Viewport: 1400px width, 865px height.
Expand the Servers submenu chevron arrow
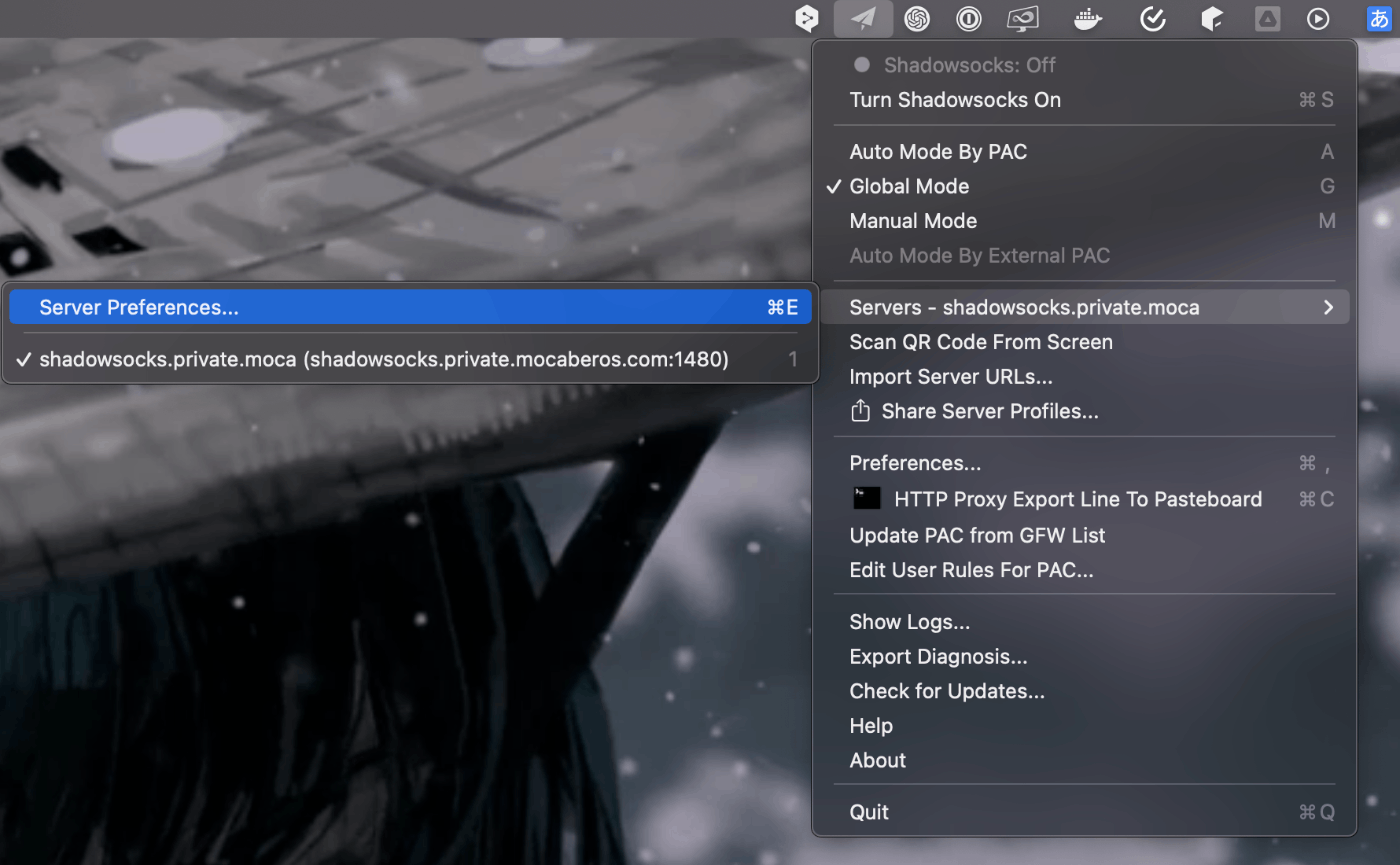click(1328, 307)
